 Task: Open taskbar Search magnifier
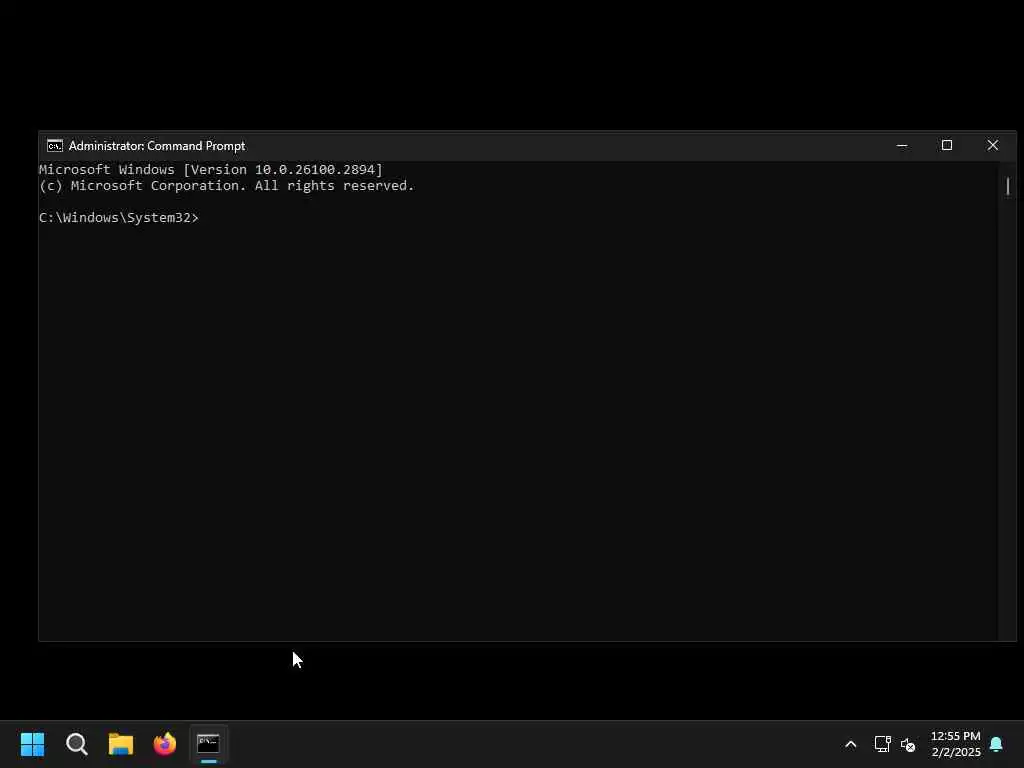pyautogui.click(x=76, y=744)
